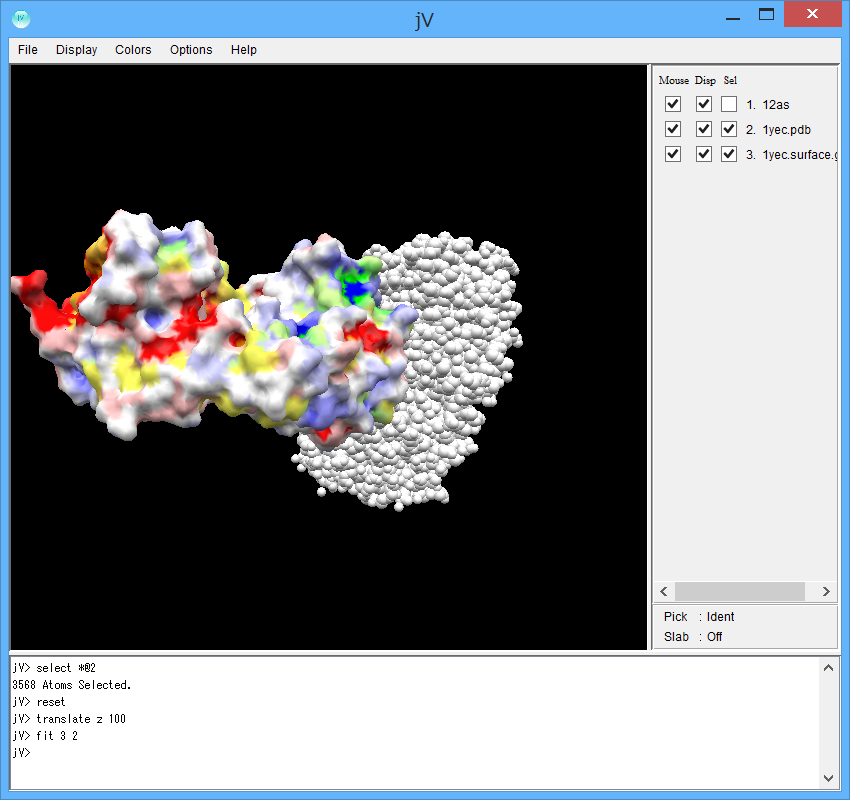Open the Colors menu
Viewport: 850px width, 800px height.
pyautogui.click(x=133, y=50)
